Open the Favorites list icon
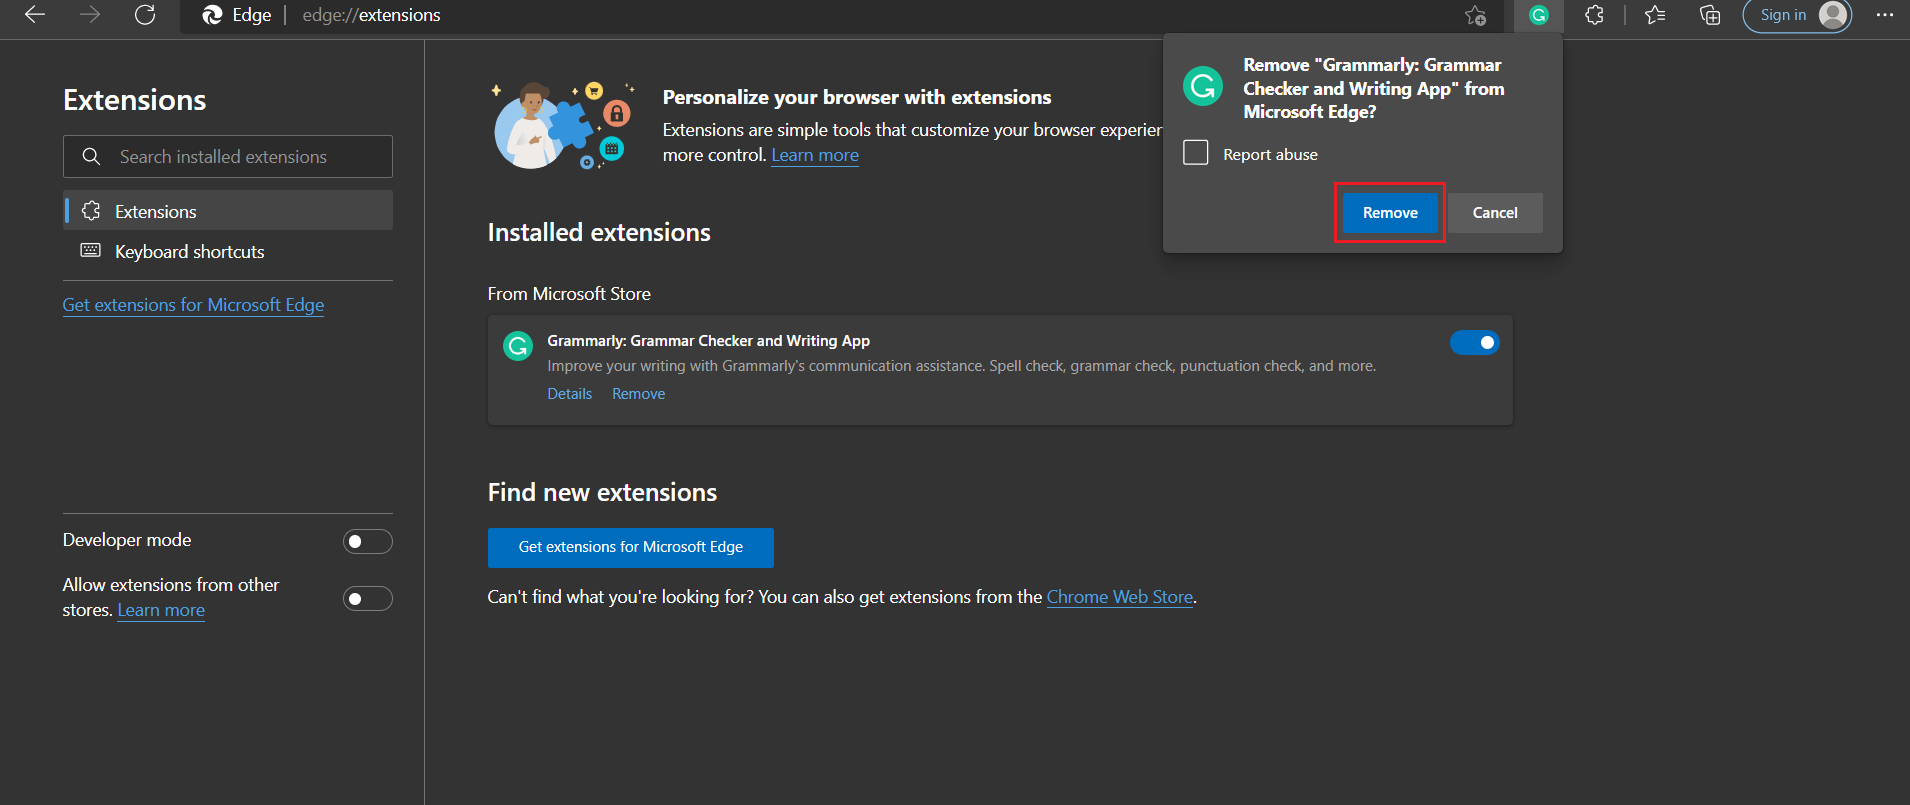The width and height of the screenshot is (1910, 805). tap(1655, 15)
